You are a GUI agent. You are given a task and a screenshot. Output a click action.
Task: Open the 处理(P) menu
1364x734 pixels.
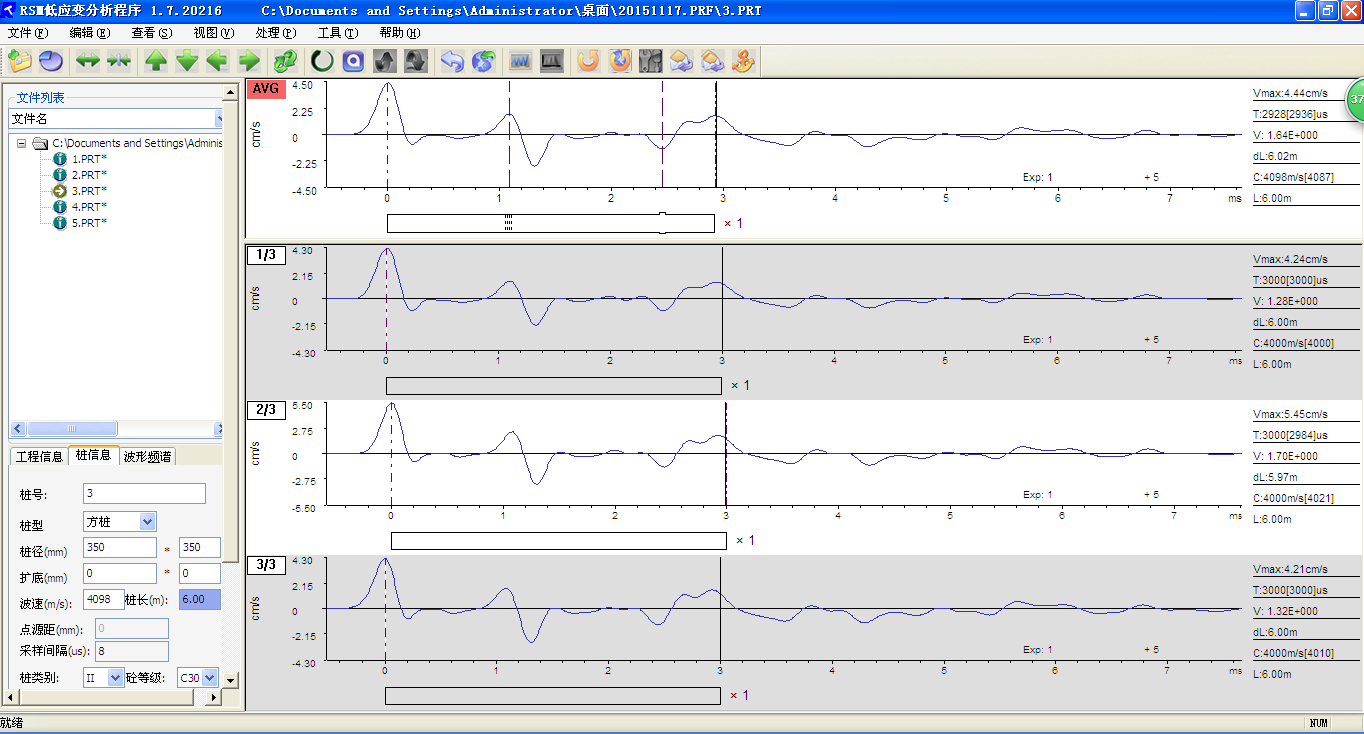tap(276, 33)
